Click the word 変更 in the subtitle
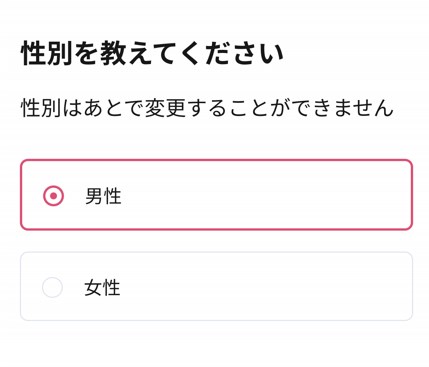The image size is (429, 367). 165,108
